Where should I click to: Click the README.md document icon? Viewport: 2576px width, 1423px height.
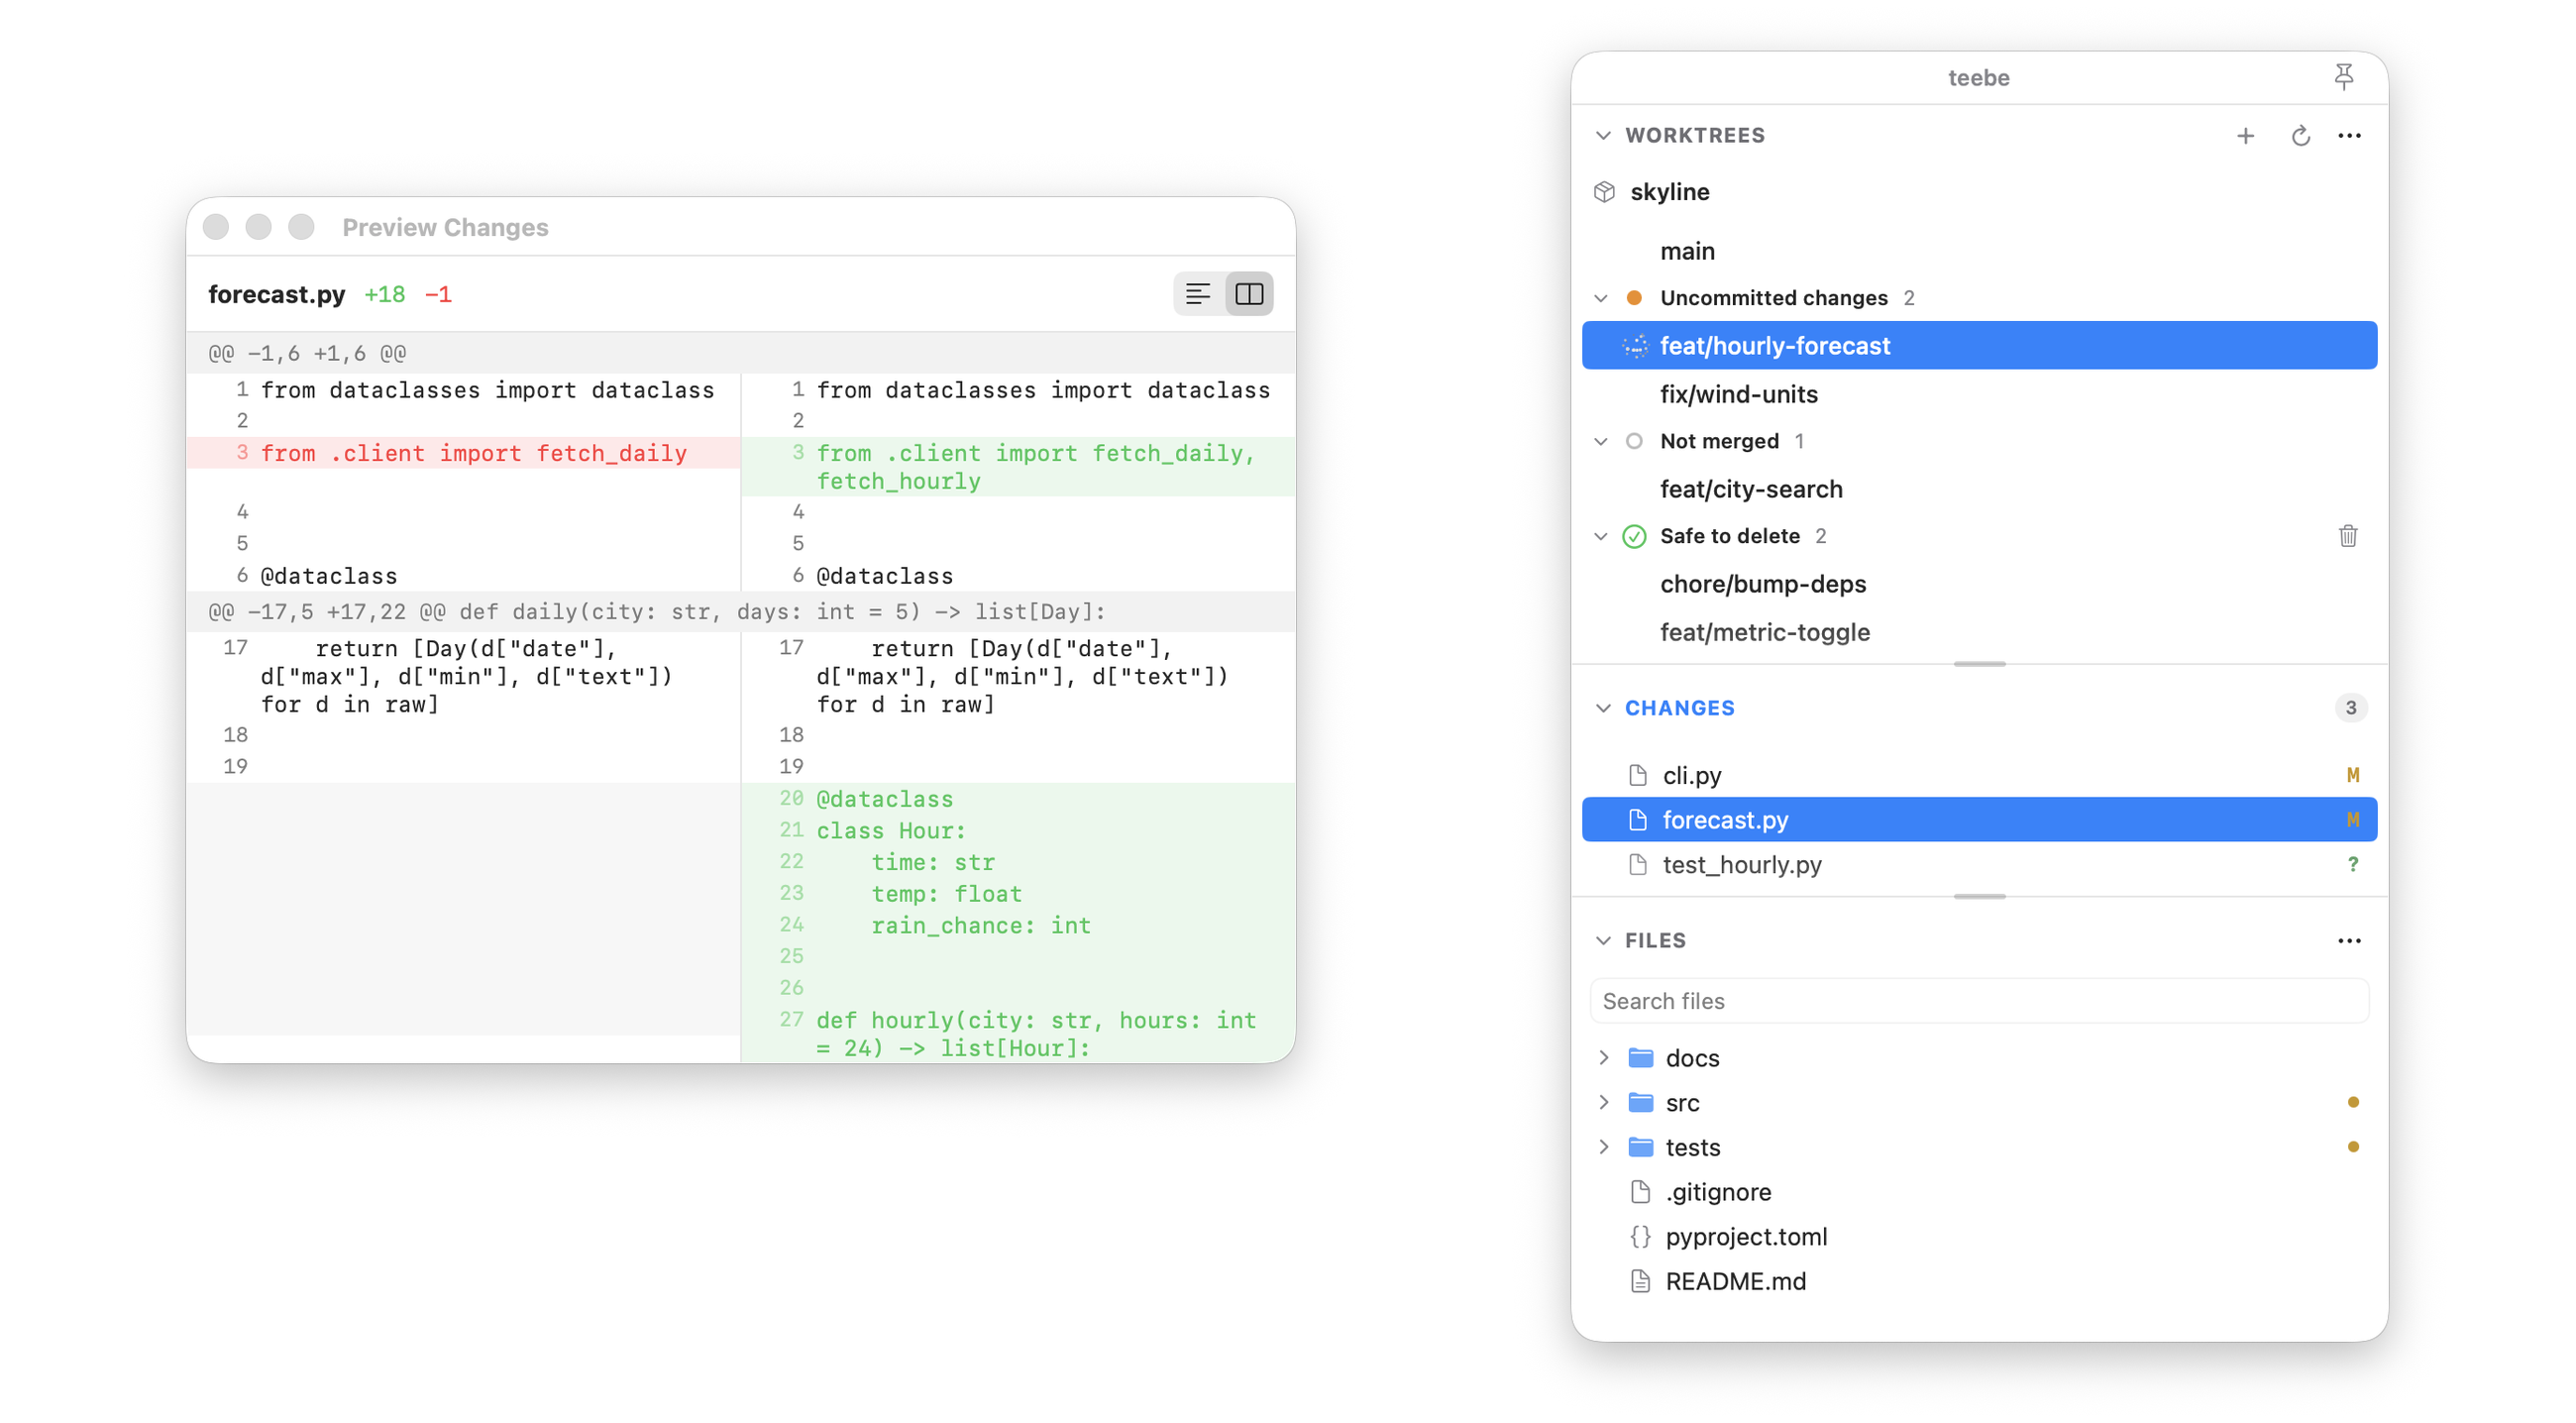[1640, 1282]
